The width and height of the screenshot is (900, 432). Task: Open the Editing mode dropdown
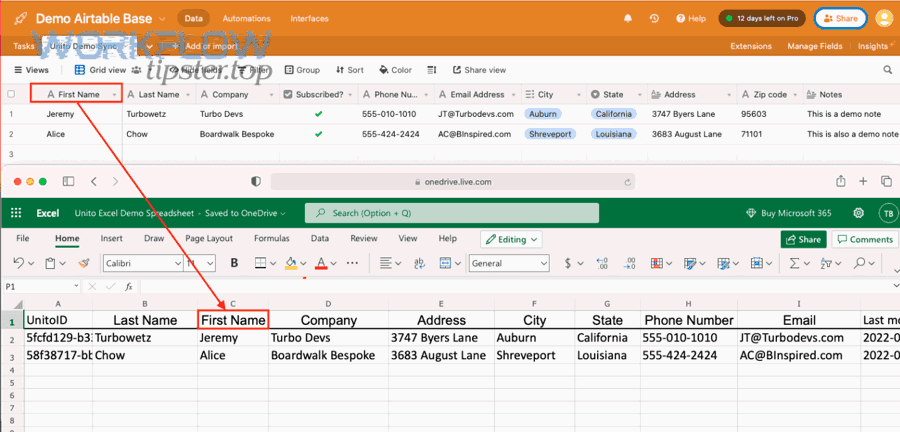pyautogui.click(x=511, y=239)
